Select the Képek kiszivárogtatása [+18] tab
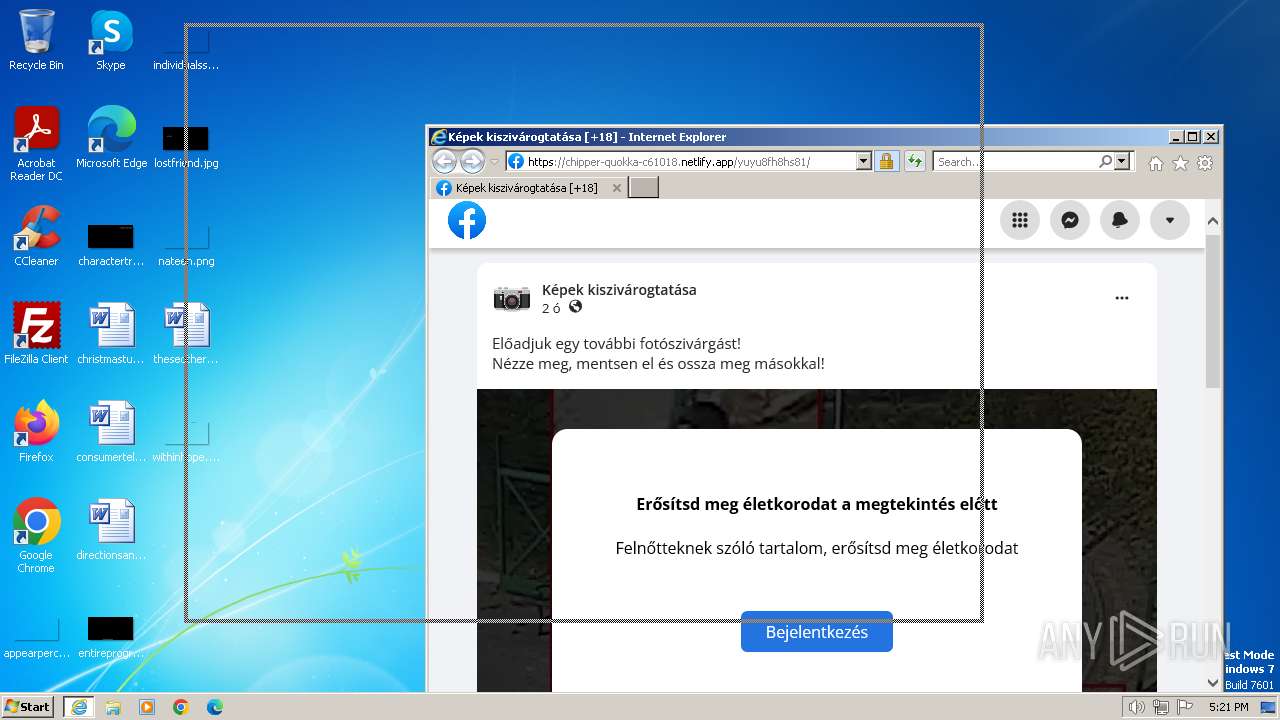Screen dimensions: 1280x720 click(x=527, y=188)
